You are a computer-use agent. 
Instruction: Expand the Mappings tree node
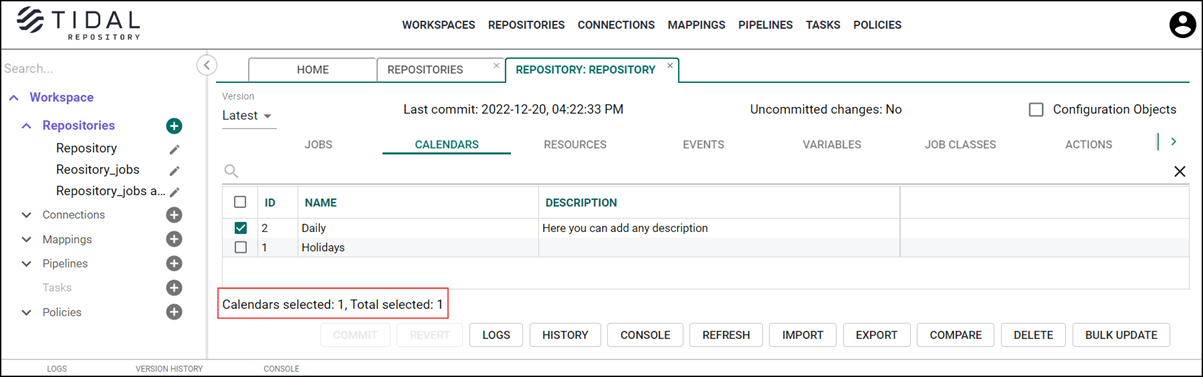(27, 240)
